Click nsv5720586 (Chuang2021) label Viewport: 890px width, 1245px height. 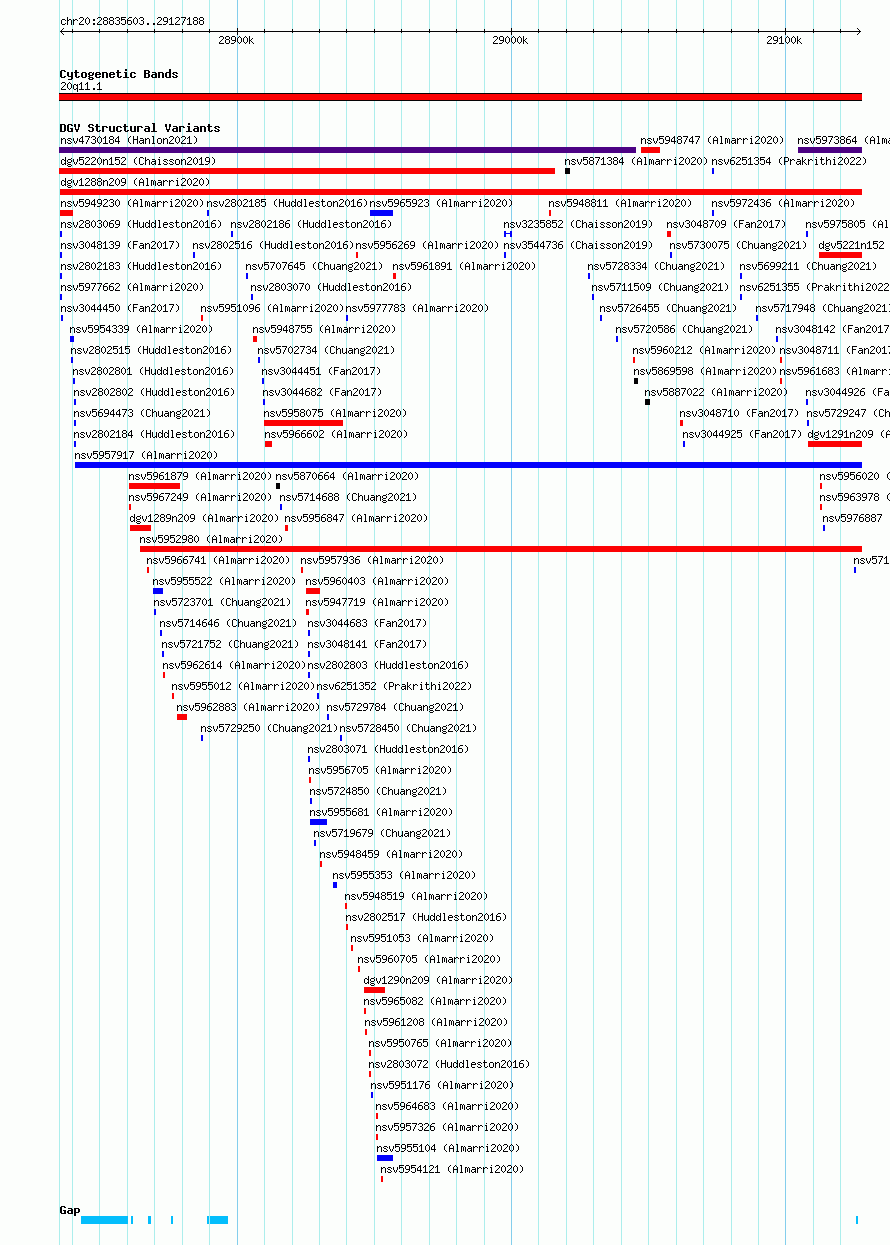[684, 329]
